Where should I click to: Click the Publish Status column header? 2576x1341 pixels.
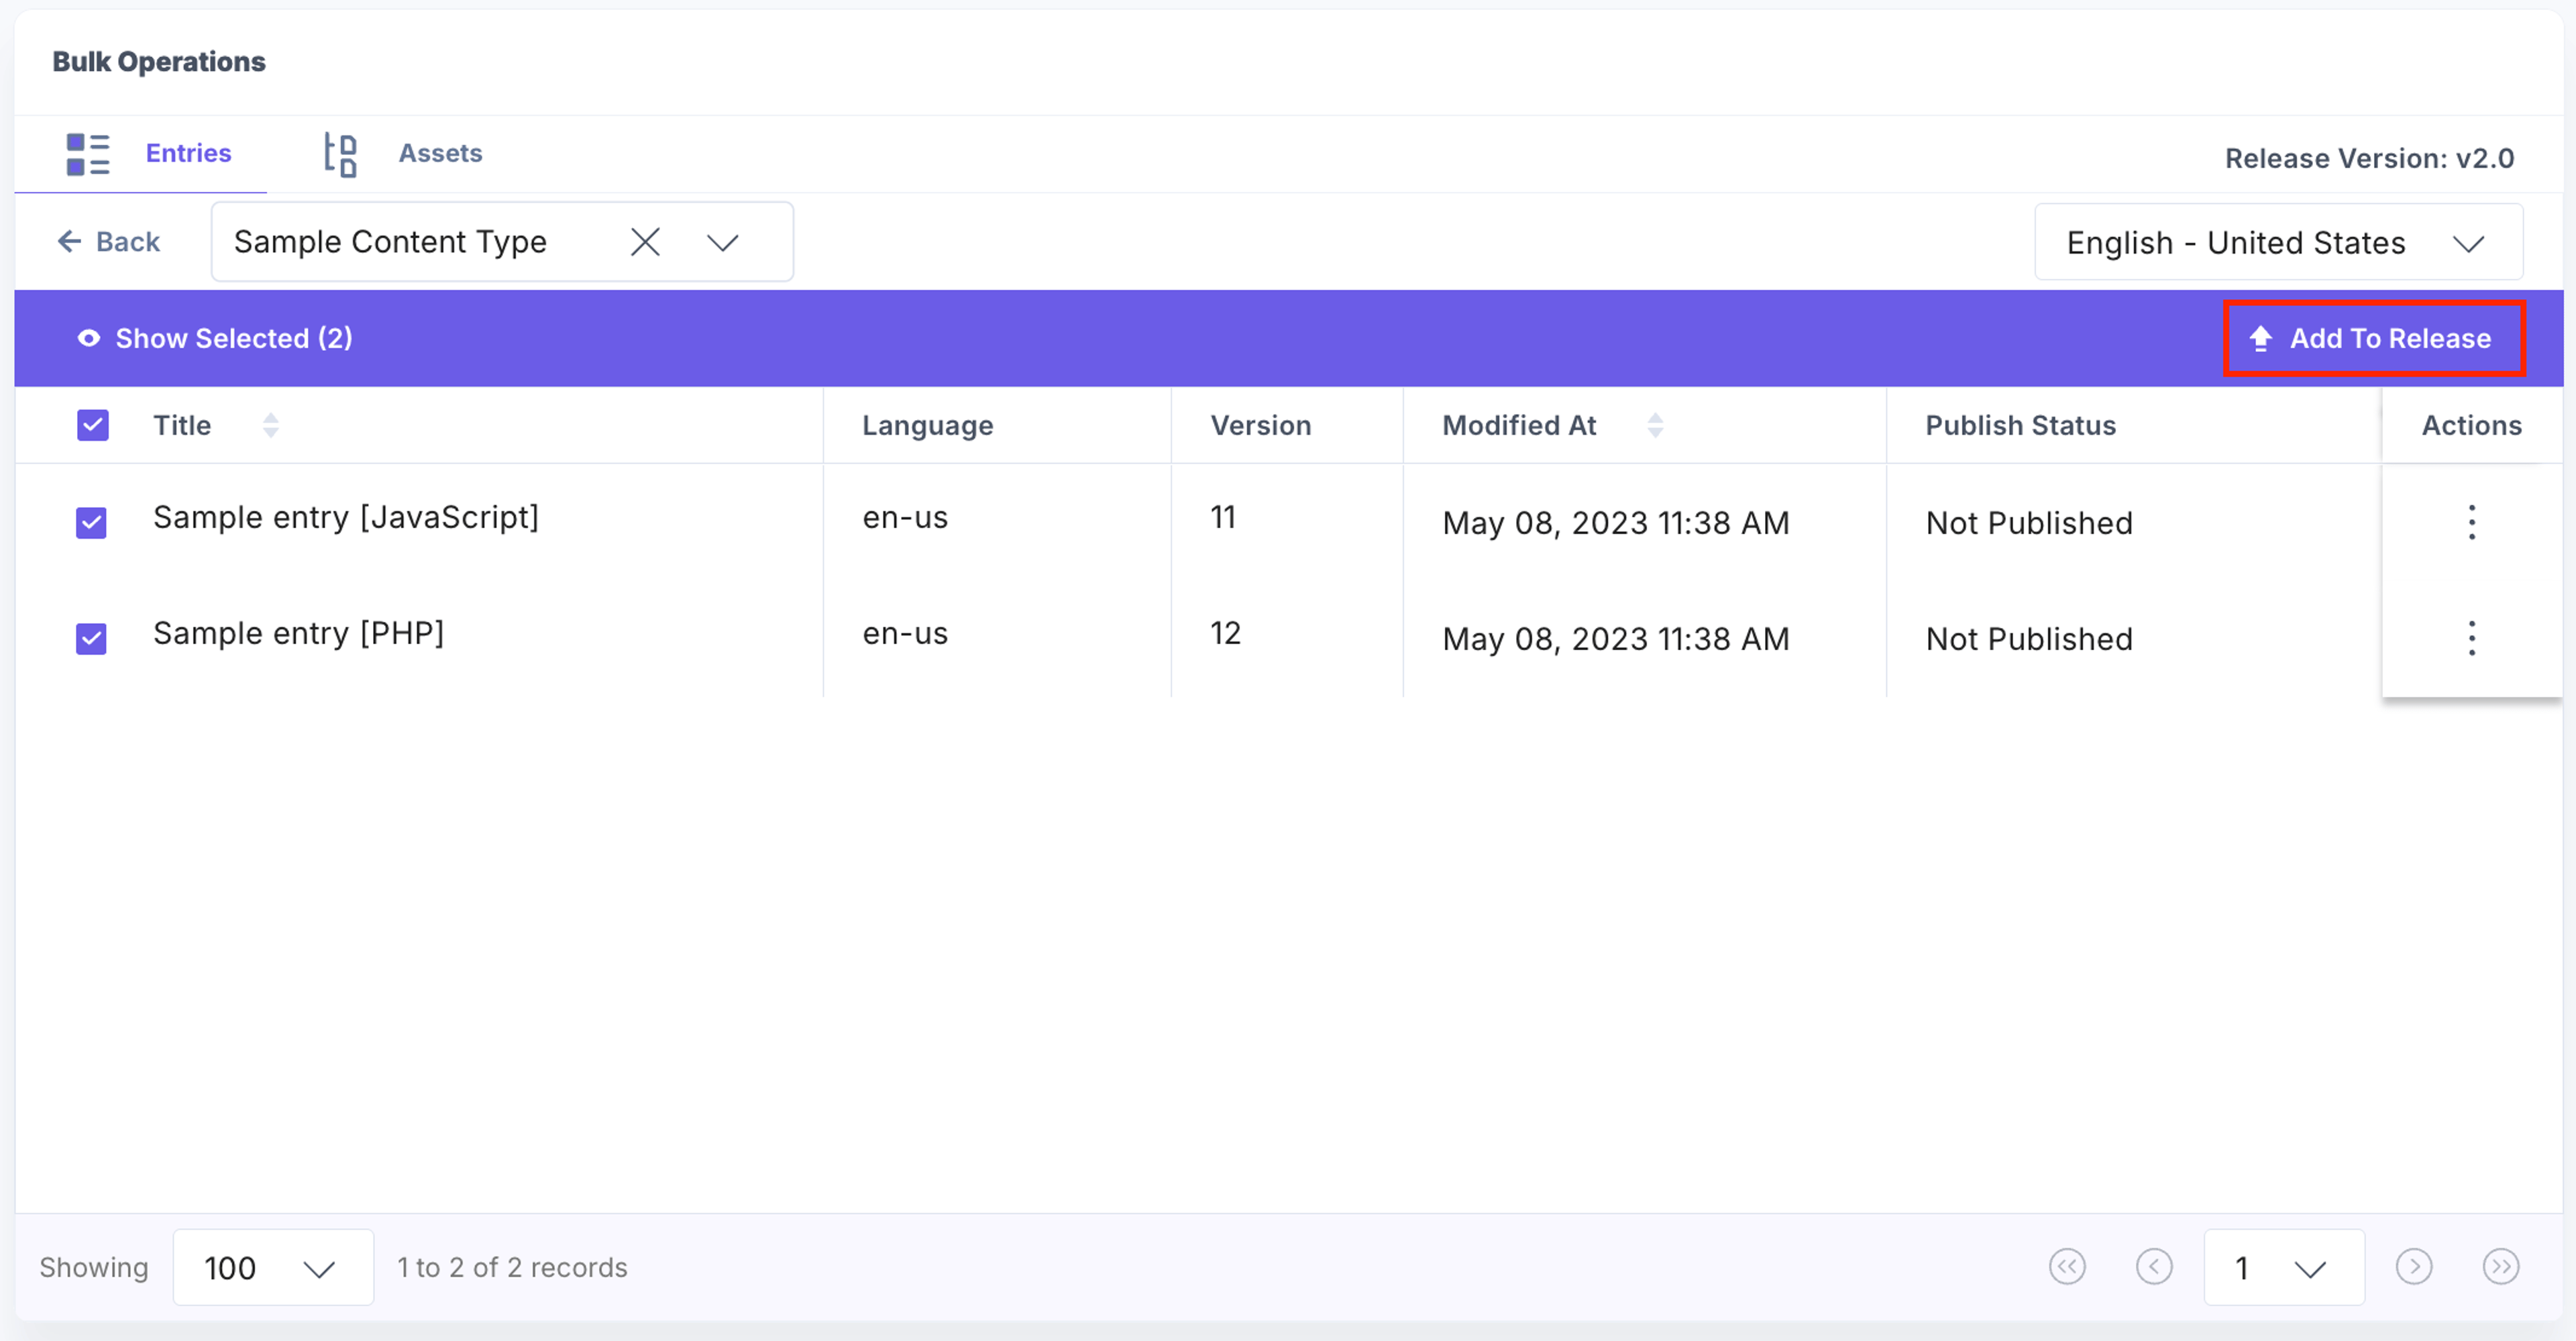click(x=2020, y=425)
